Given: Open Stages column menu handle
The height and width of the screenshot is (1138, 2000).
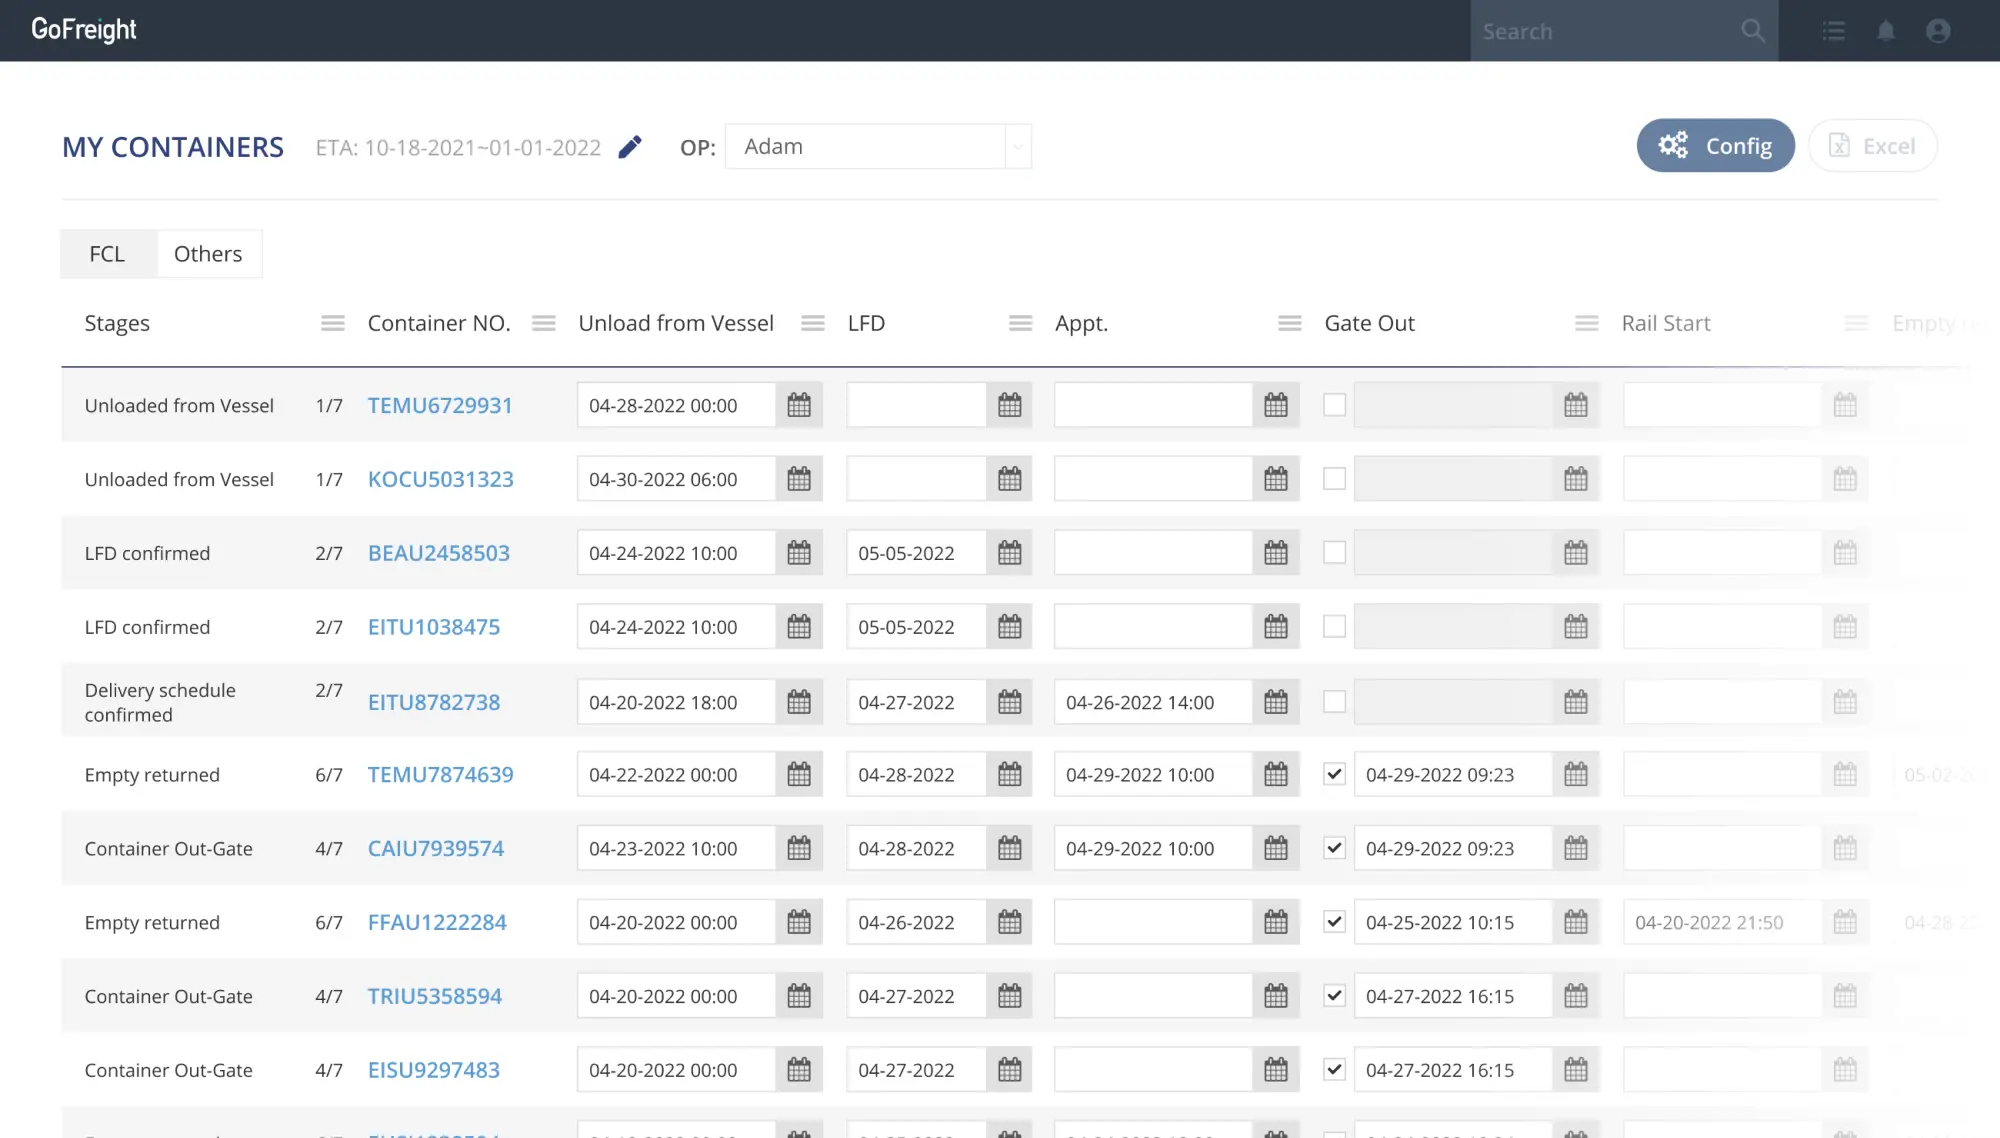Looking at the screenshot, I should coord(333,323).
